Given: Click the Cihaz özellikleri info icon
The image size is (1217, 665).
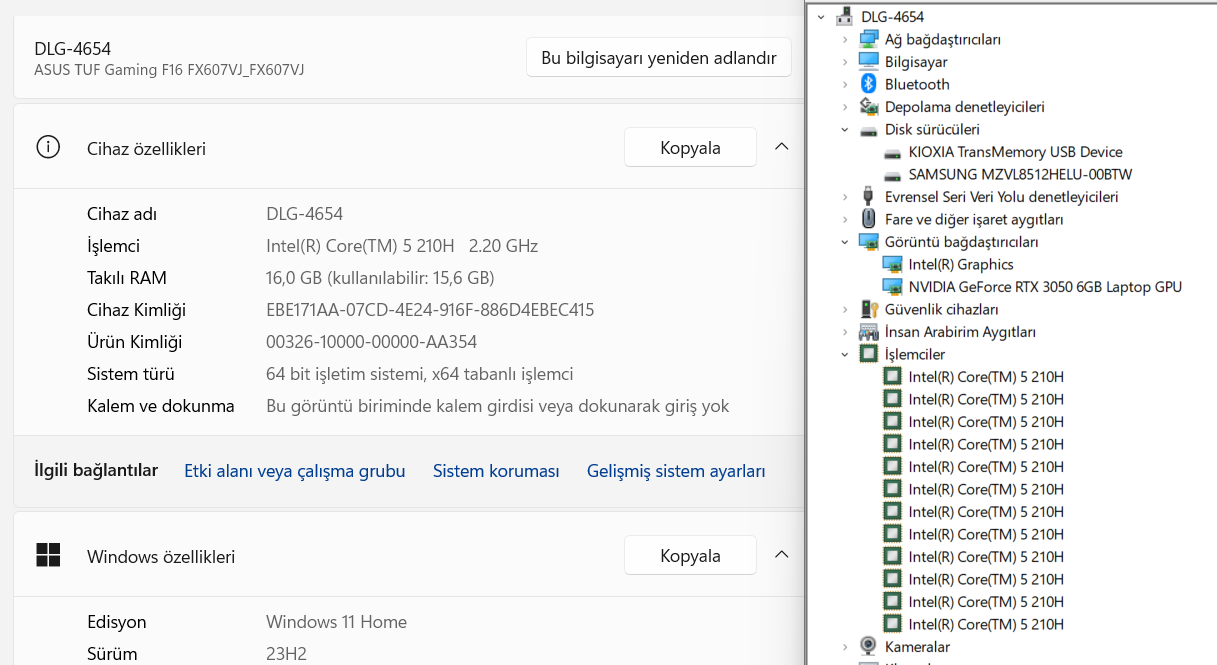Looking at the screenshot, I should tap(48, 148).
